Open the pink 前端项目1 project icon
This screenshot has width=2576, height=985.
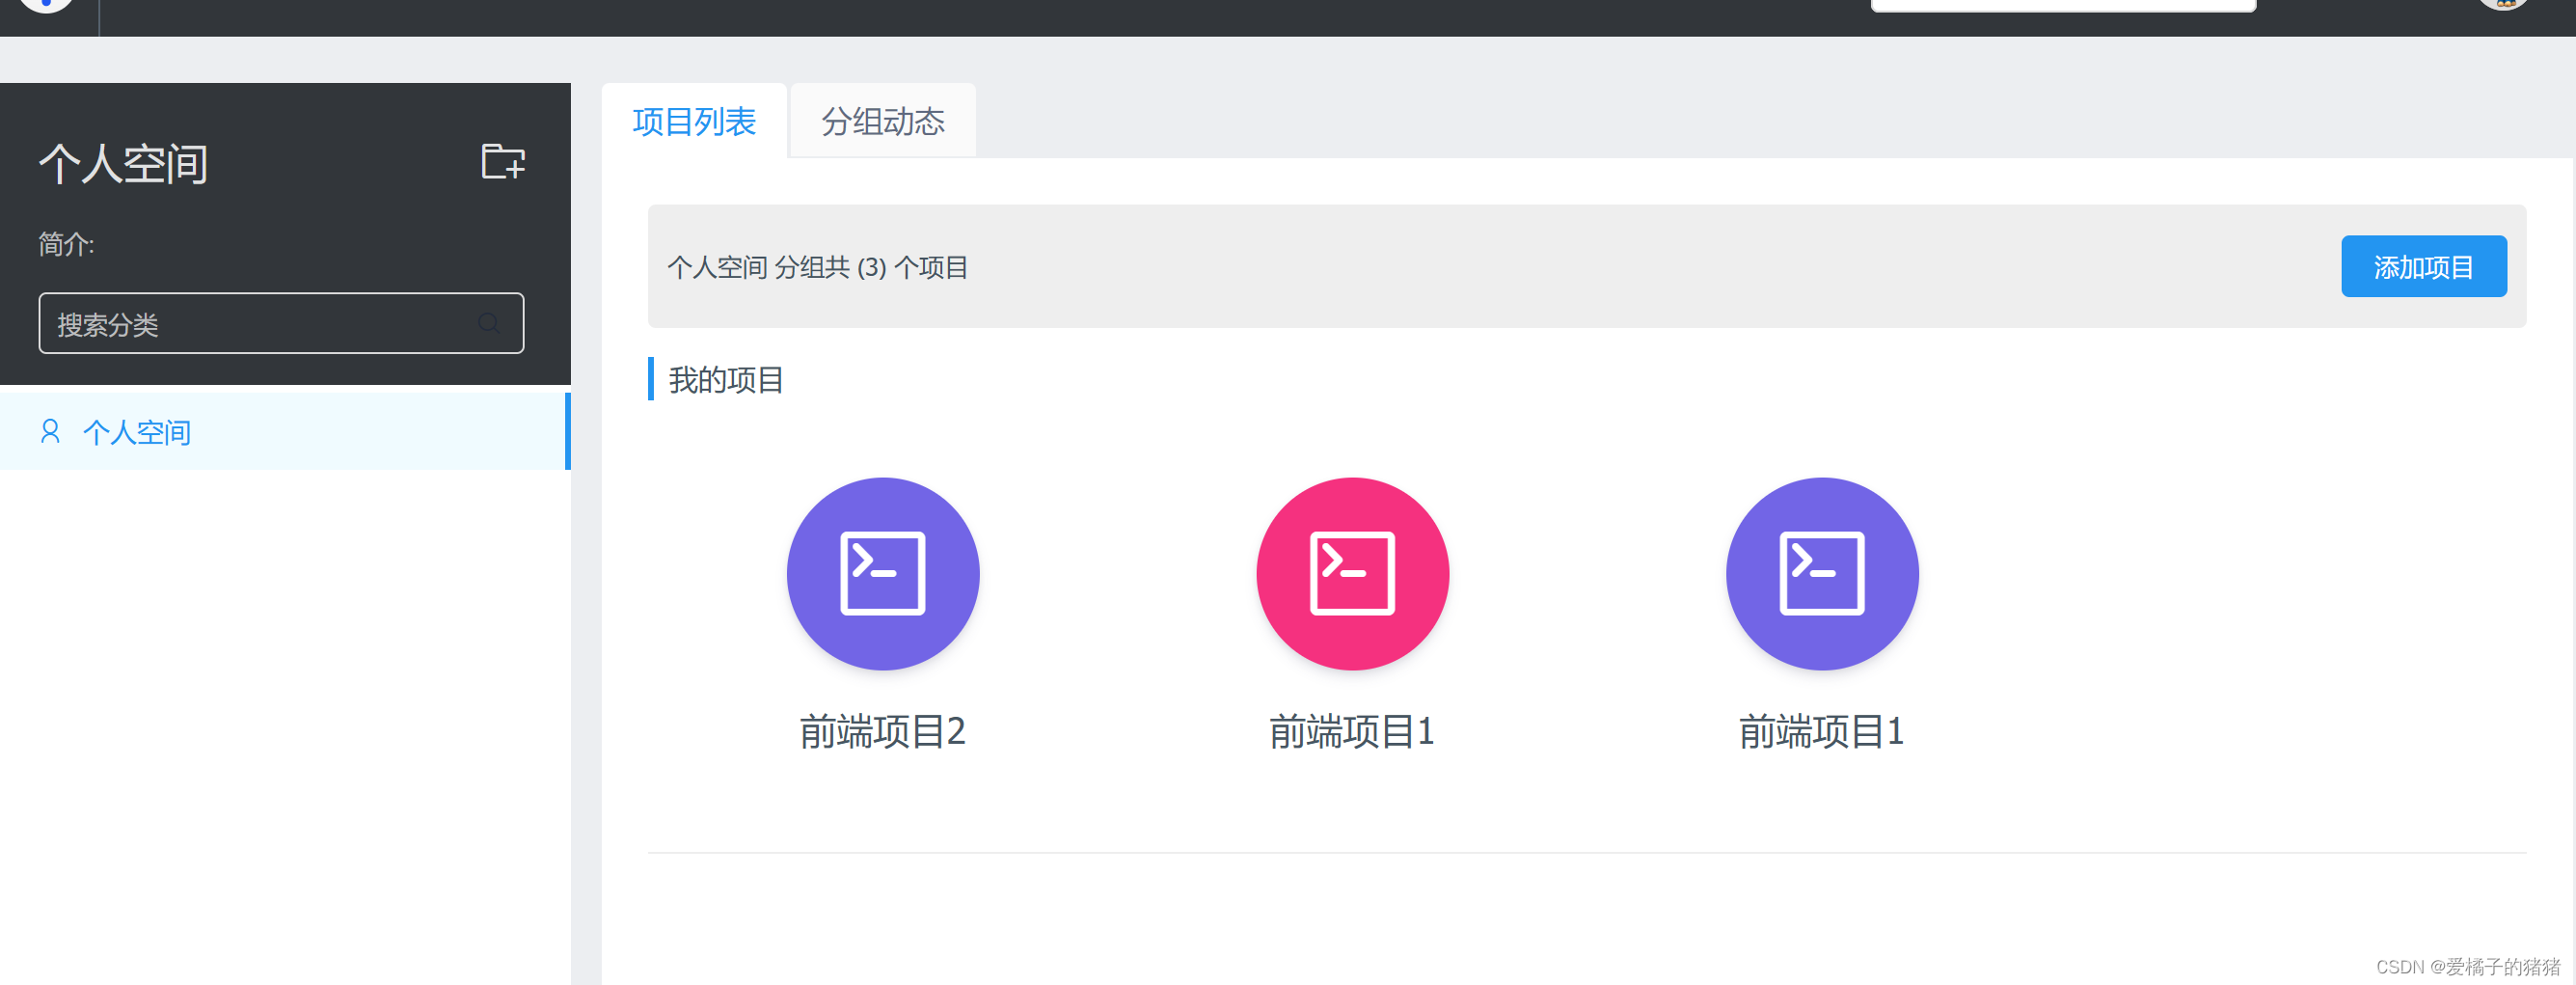coord(1352,573)
